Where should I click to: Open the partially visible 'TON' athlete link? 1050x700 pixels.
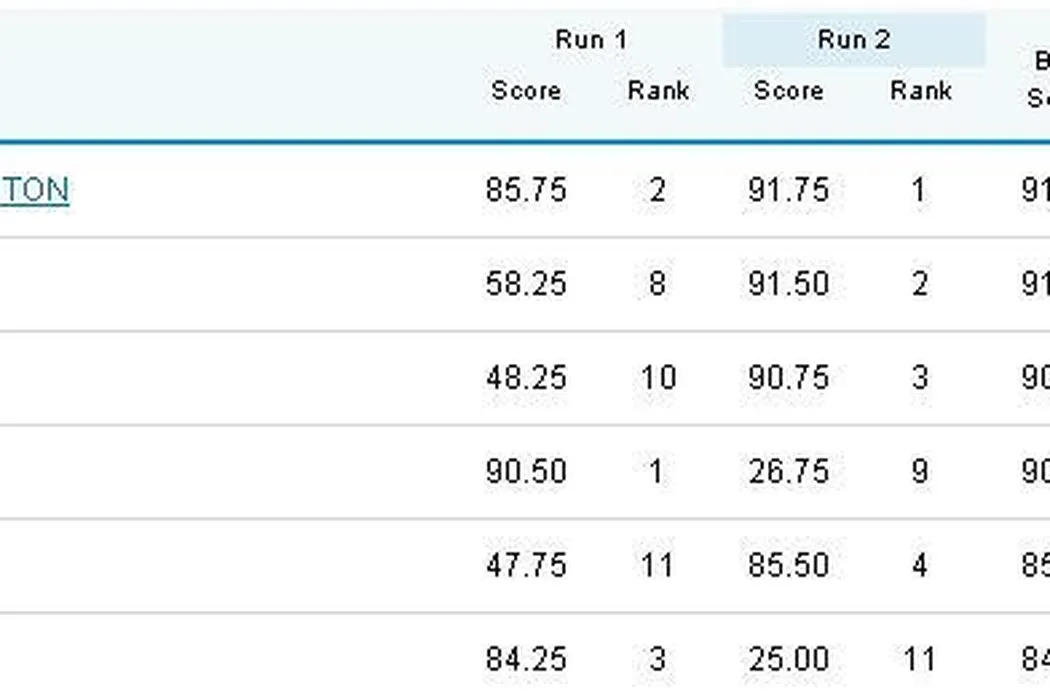coord(34,190)
